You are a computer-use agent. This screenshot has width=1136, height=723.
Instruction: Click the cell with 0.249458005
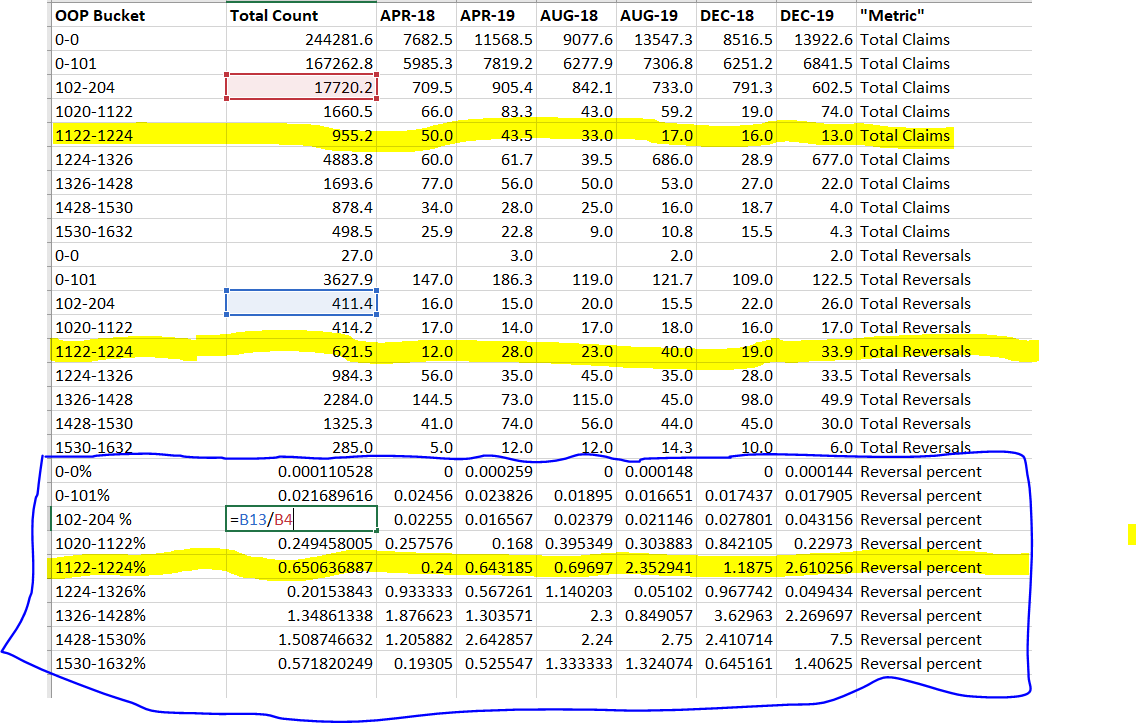tap(301, 543)
